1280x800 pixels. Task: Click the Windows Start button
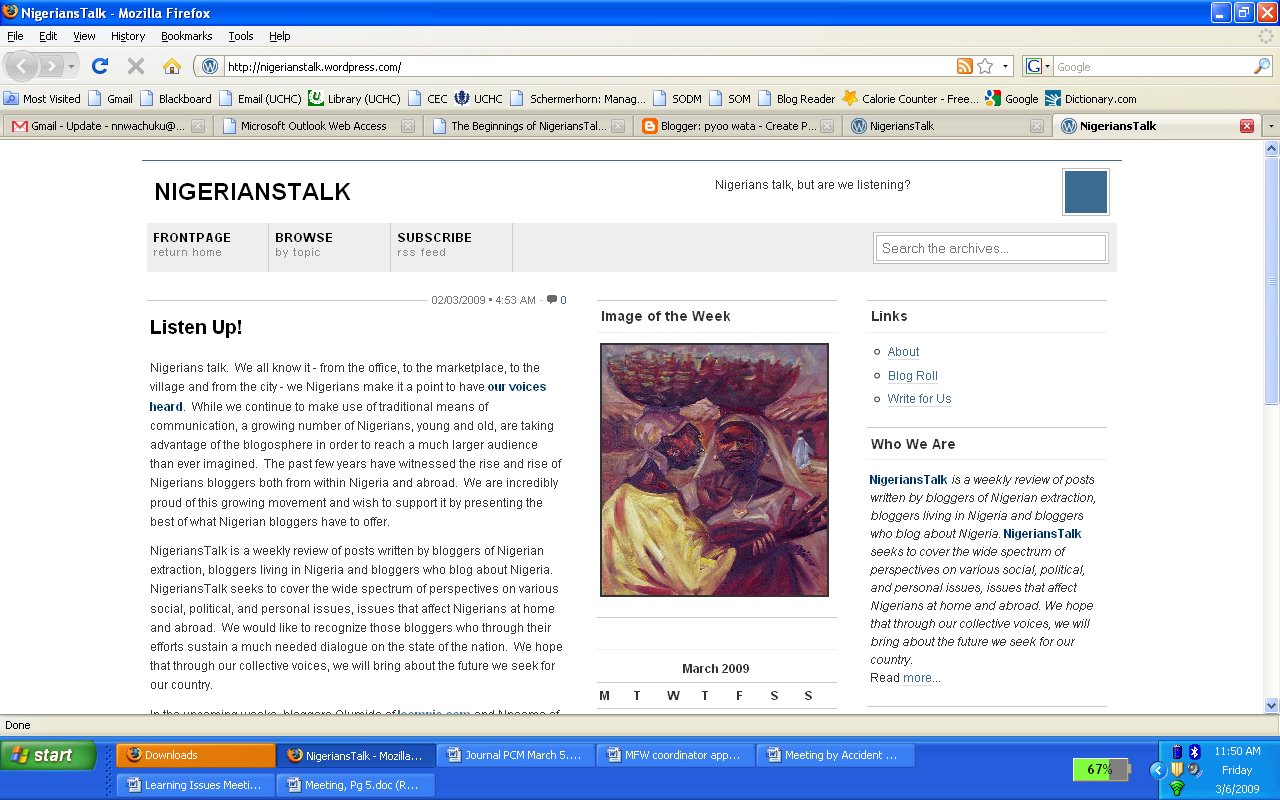pos(48,755)
